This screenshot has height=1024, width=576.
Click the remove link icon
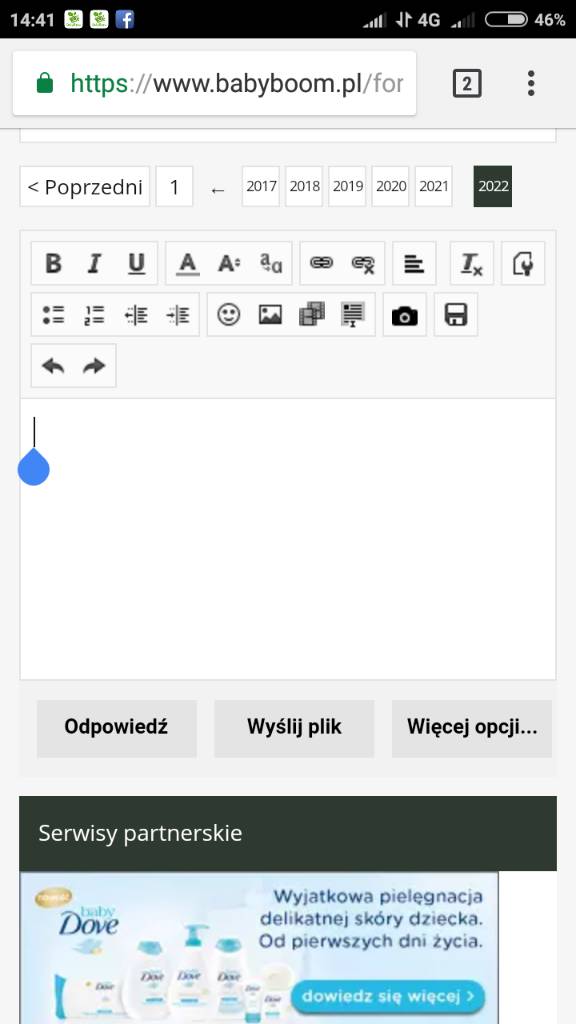[363, 264]
